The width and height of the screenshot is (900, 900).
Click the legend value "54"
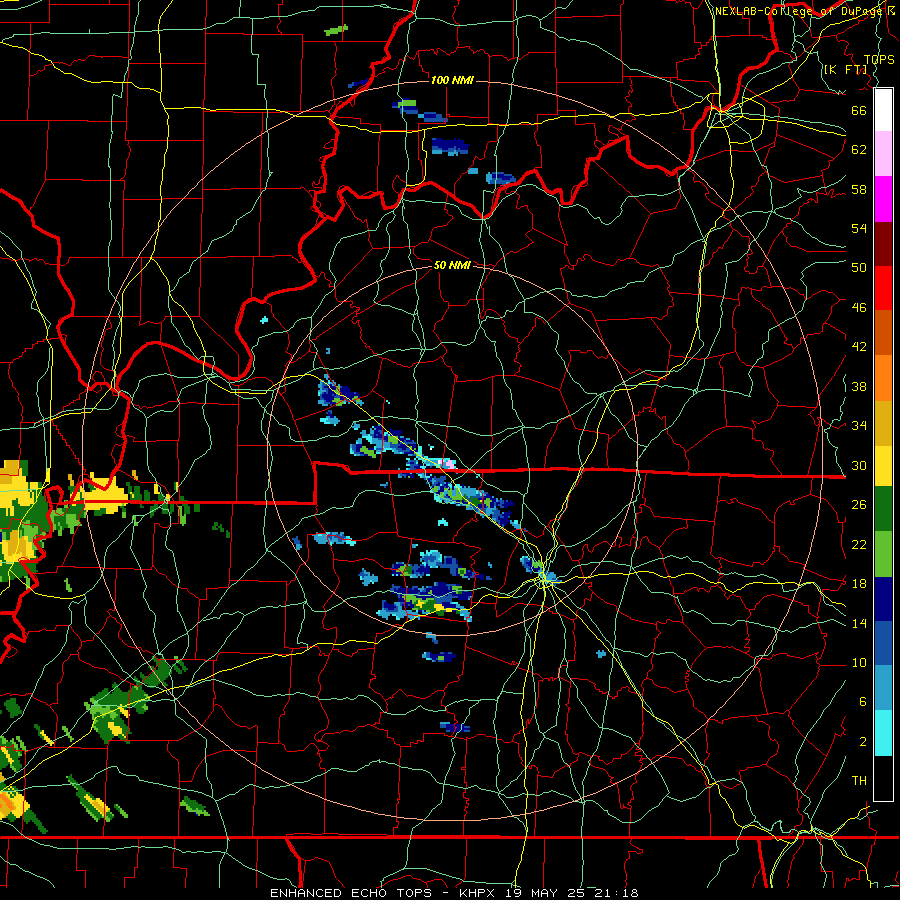[x=859, y=228]
